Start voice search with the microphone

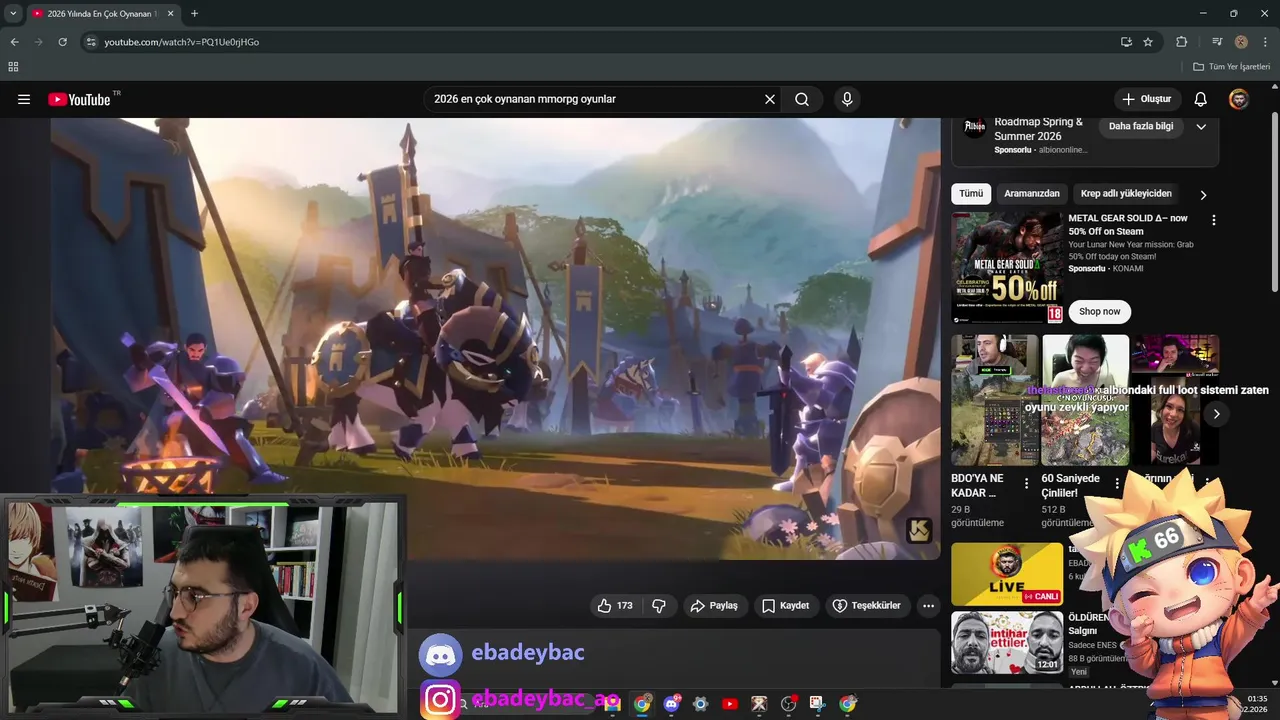(847, 99)
